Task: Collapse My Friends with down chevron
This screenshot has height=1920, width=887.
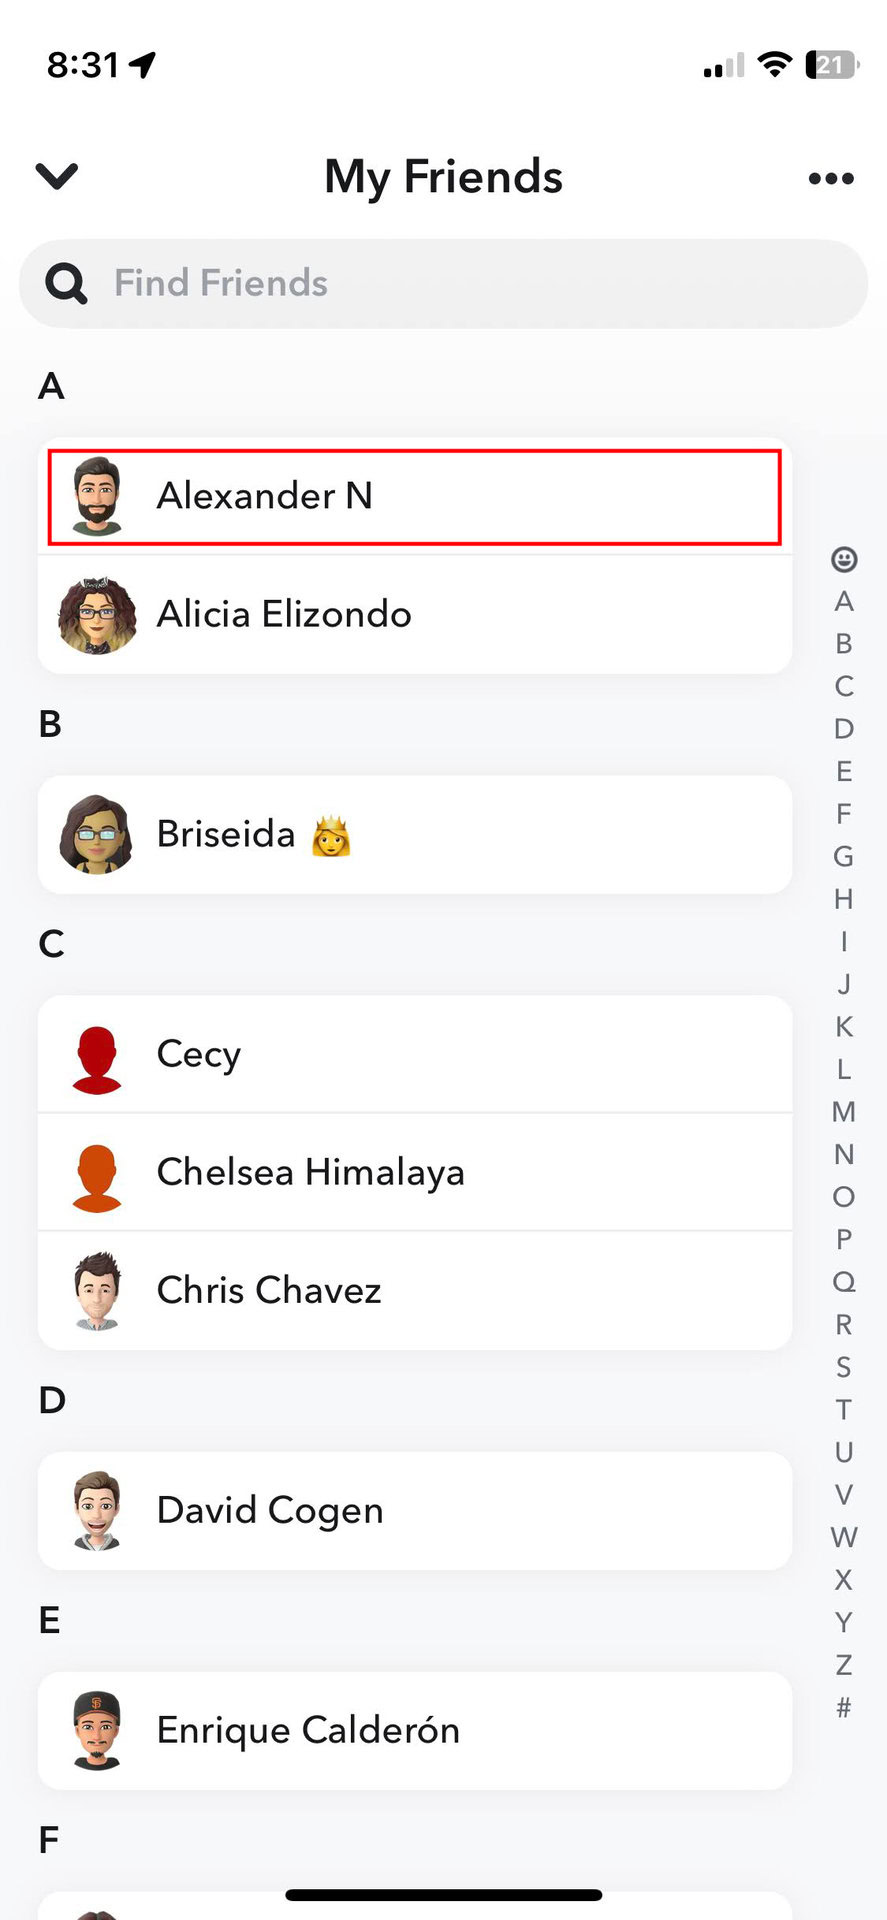Action: [57, 176]
